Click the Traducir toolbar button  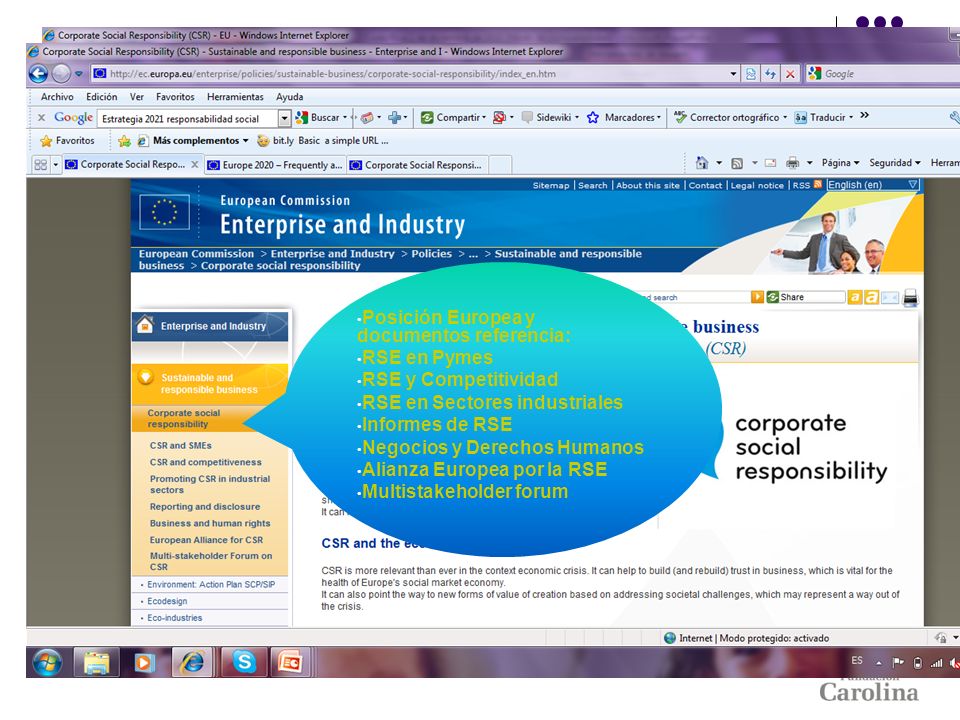coord(823,118)
